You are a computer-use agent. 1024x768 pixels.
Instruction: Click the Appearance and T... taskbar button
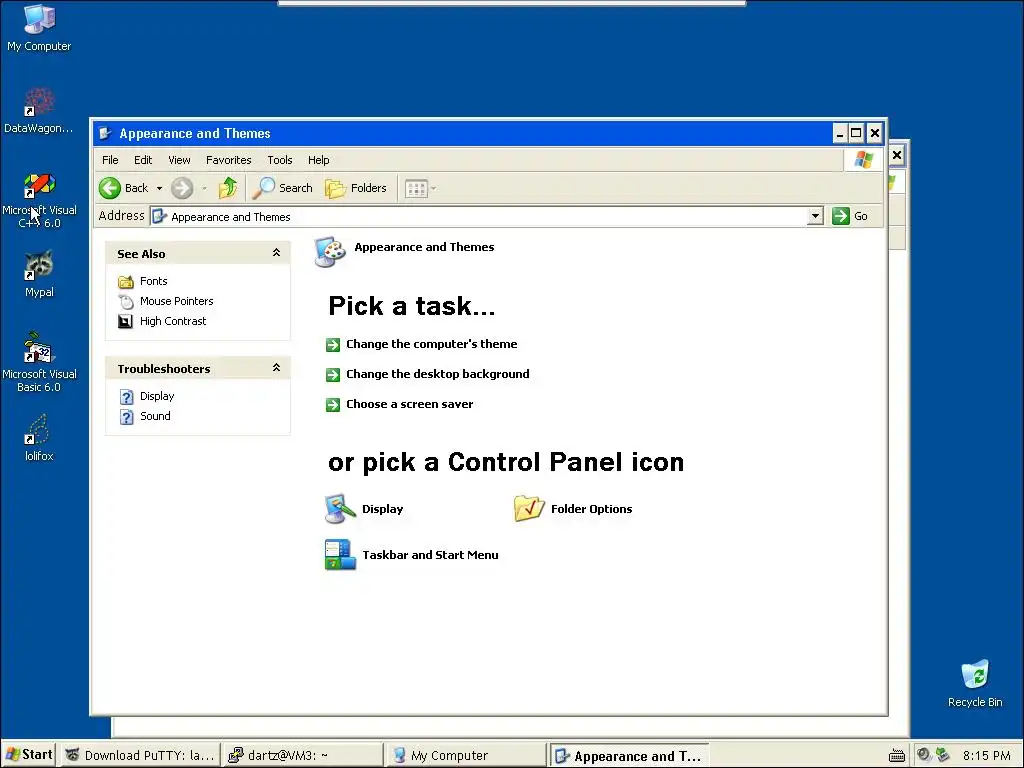point(628,756)
